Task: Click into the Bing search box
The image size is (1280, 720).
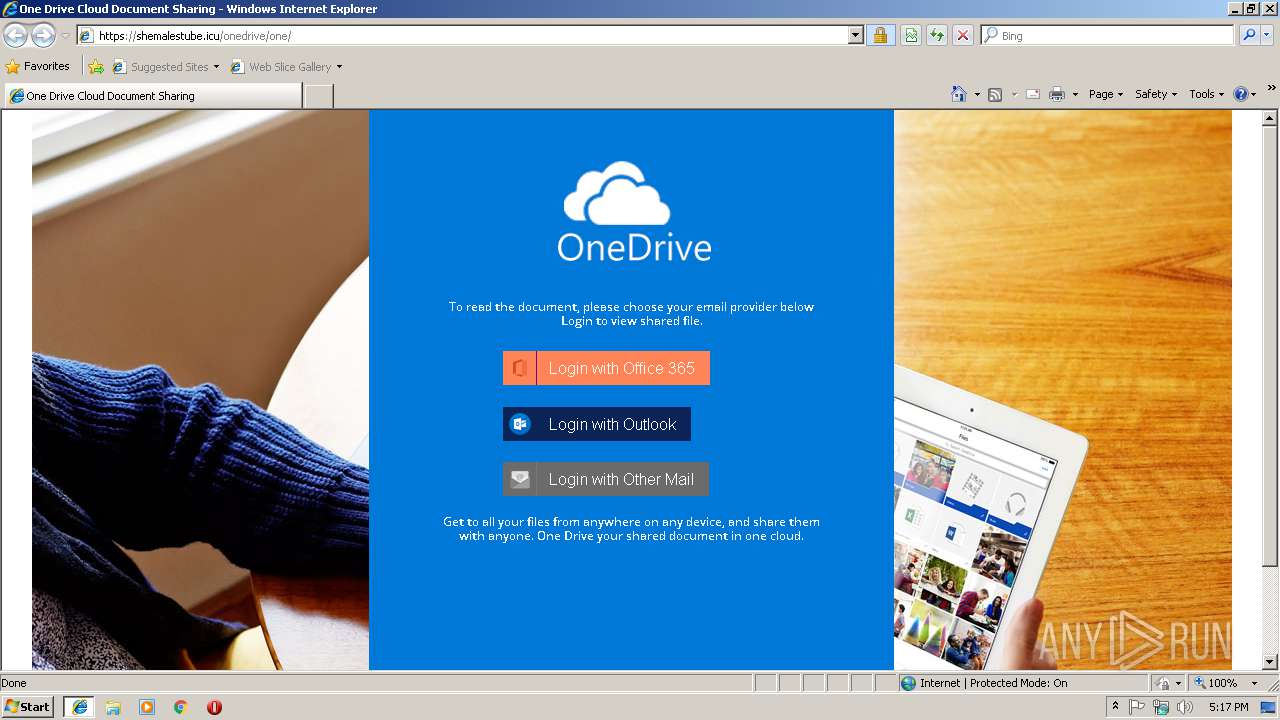Action: coord(1107,35)
